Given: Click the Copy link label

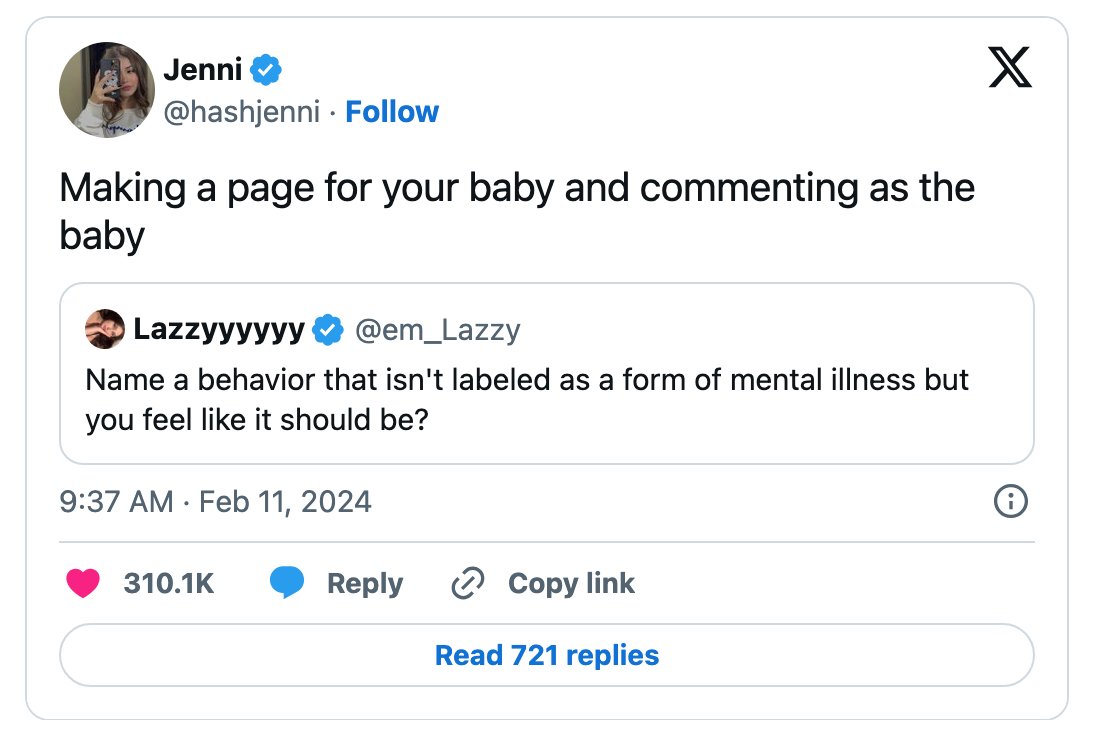Looking at the screenshot, I should pos(571,583).
